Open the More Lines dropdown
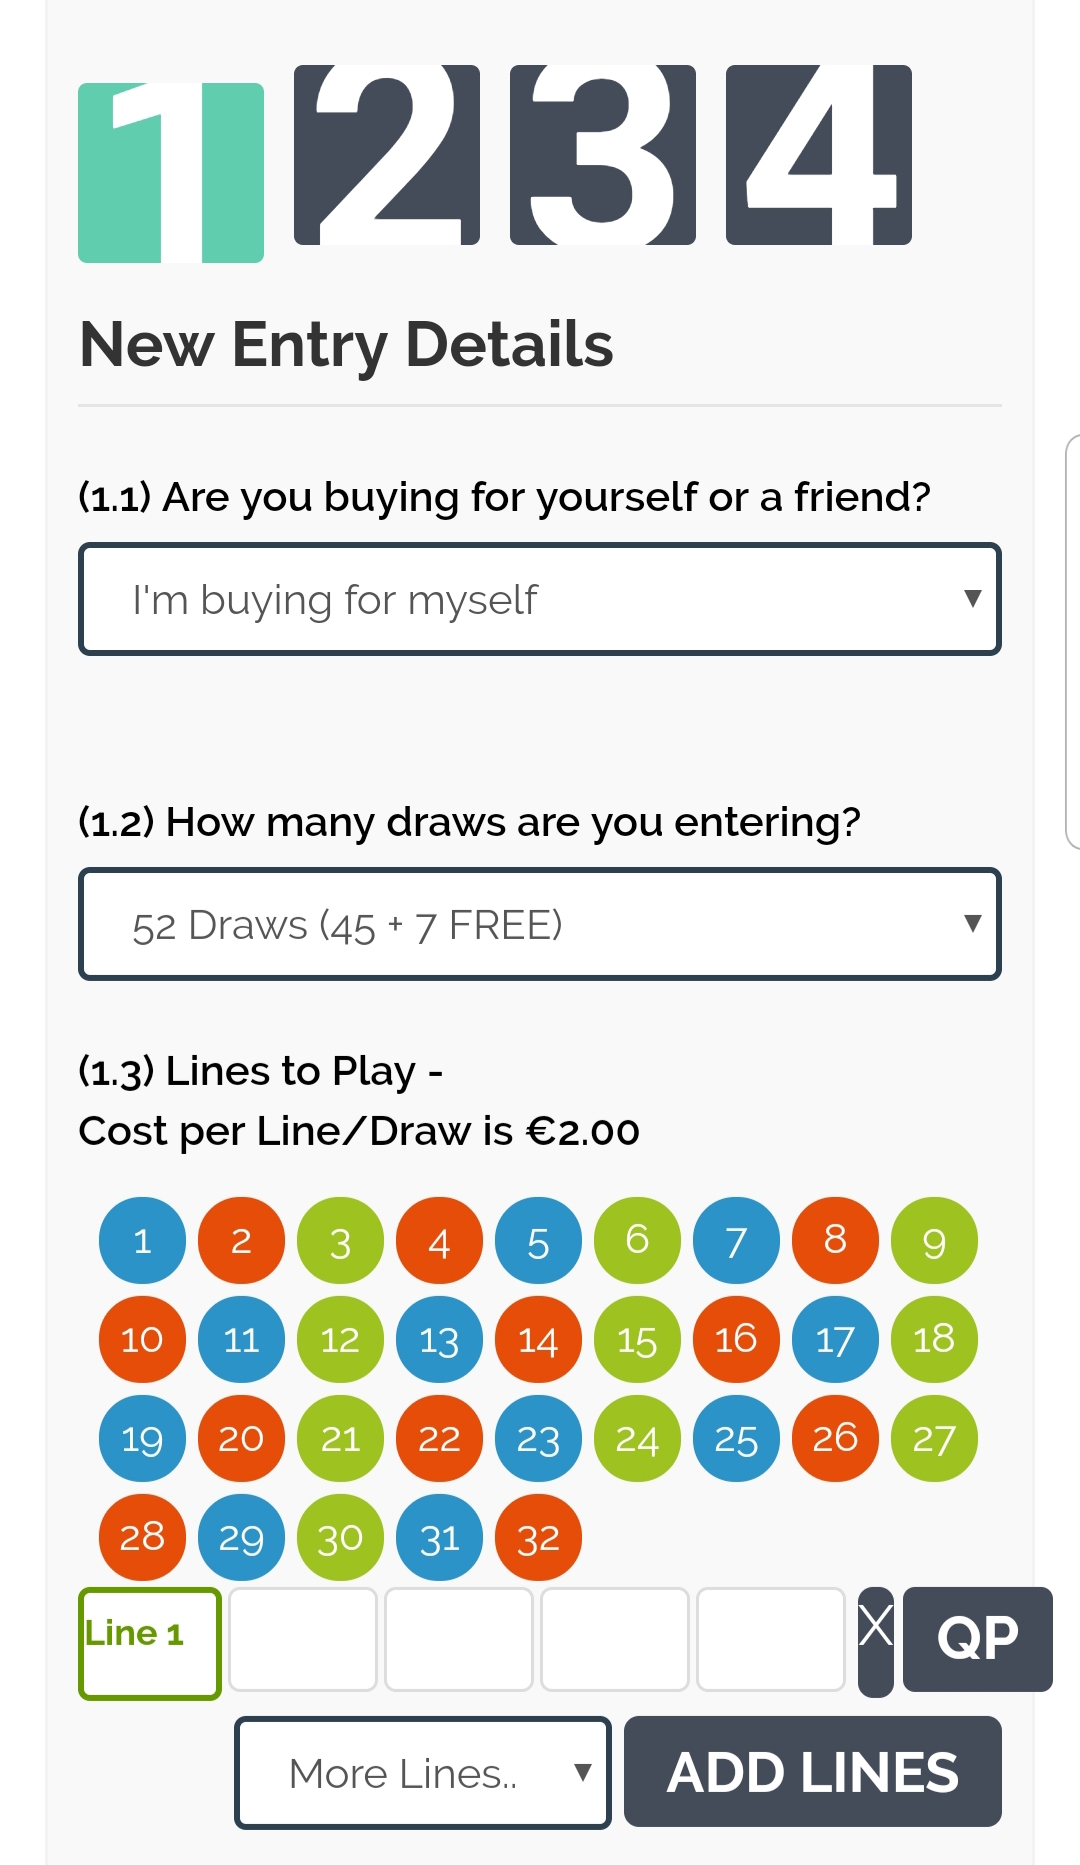1080x1865 pixels. pos(422,1773)
